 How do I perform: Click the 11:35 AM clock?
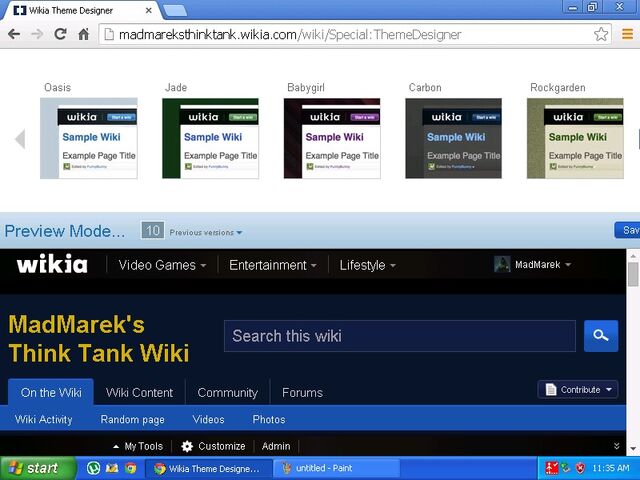click(611, 468)
